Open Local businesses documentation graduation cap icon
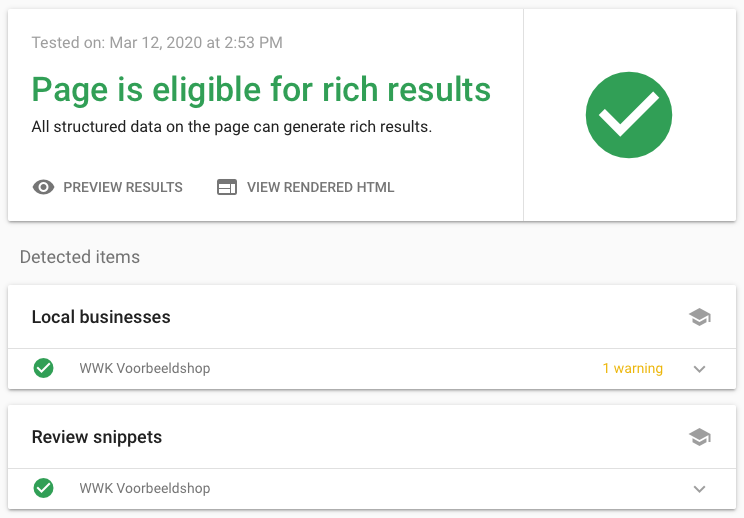 (x=700, y=317)
